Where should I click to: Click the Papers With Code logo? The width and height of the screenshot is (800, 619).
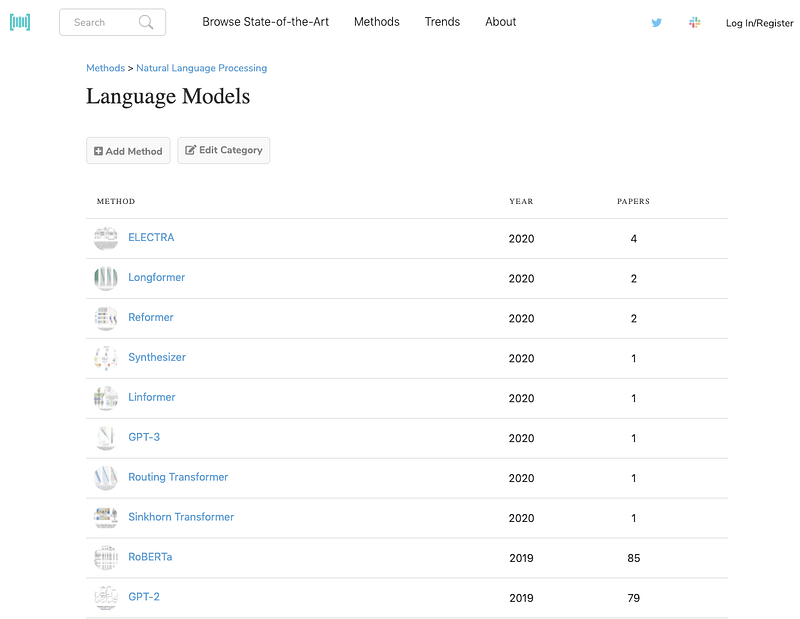click(x=20, y=22)
